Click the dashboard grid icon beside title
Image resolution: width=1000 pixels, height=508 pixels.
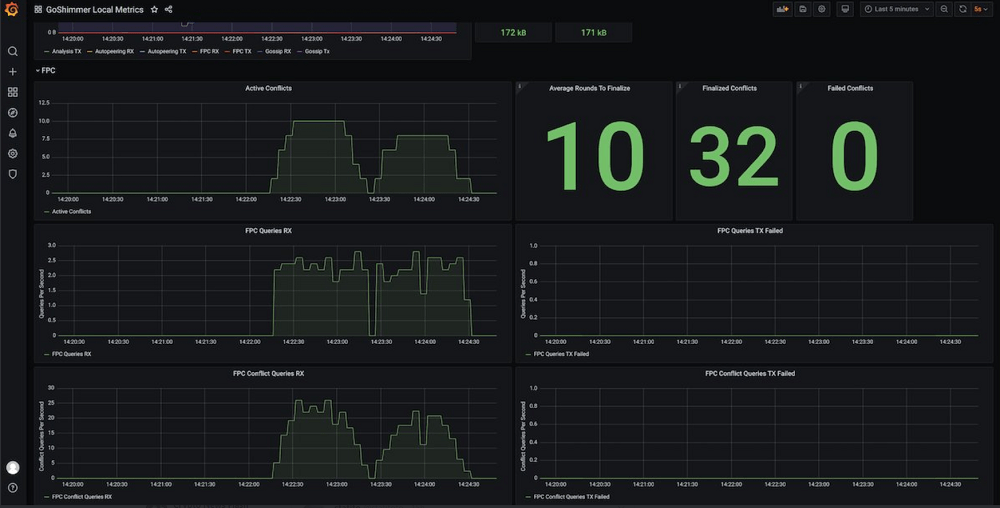(38, 10)
